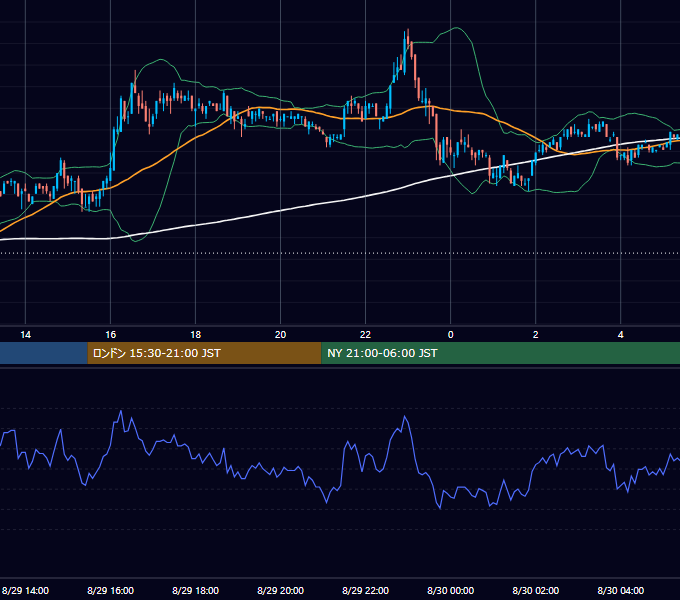The width and height of the screenshot is (680, 600).
Task: Click the 16 hour axis label
Action: click(111, 335)
